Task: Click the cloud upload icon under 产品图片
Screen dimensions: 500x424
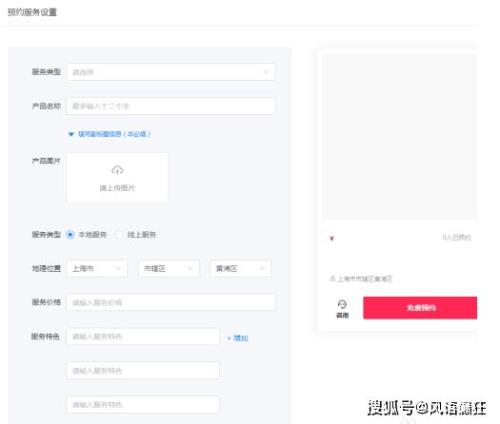Action: click(x=117, y=170)
